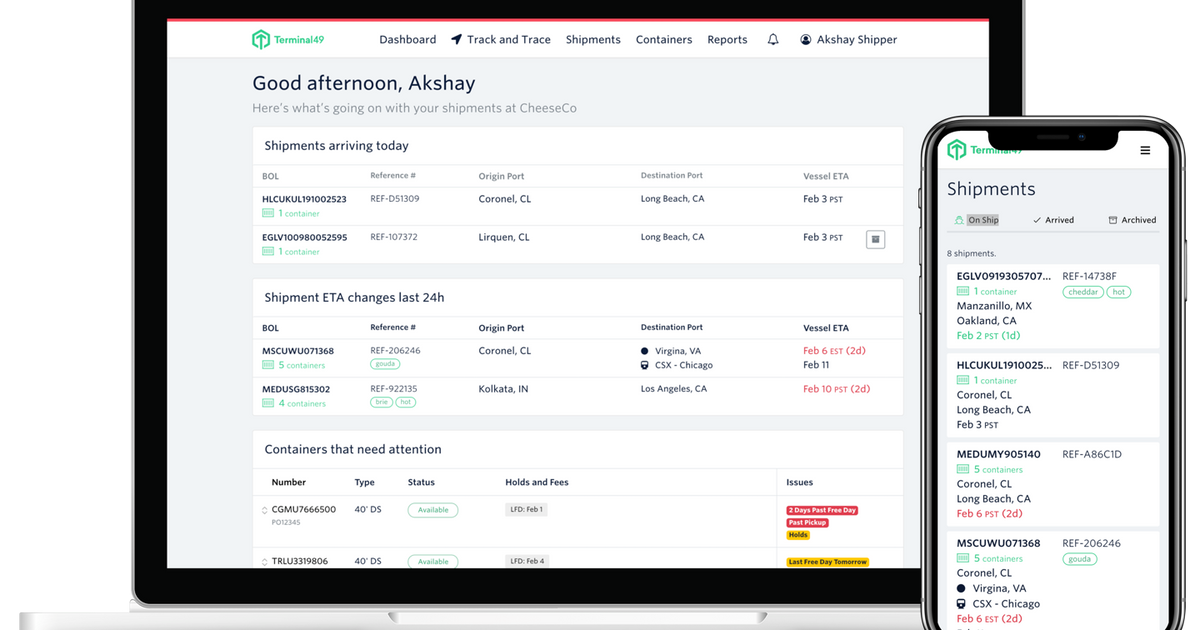Expand container row CGMU7666500
Screen dimensions: 1200x630
[x=264, y=510]
